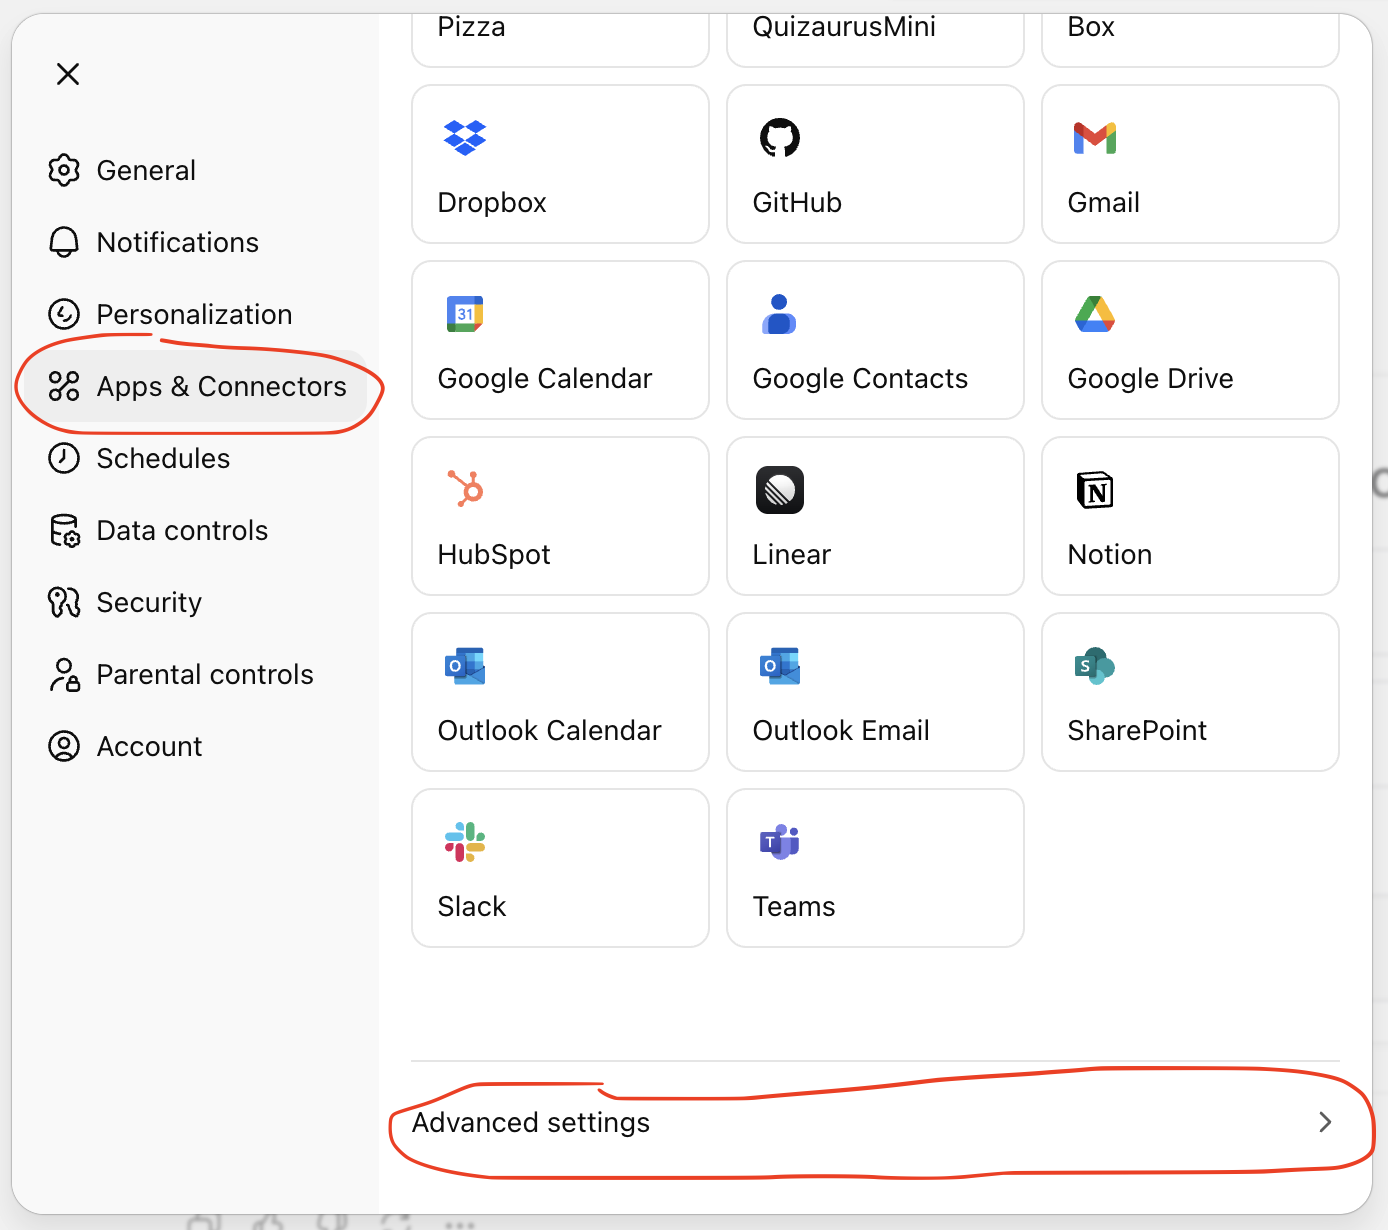Switch to the Security section
1388x1230 pixels.
149,602
